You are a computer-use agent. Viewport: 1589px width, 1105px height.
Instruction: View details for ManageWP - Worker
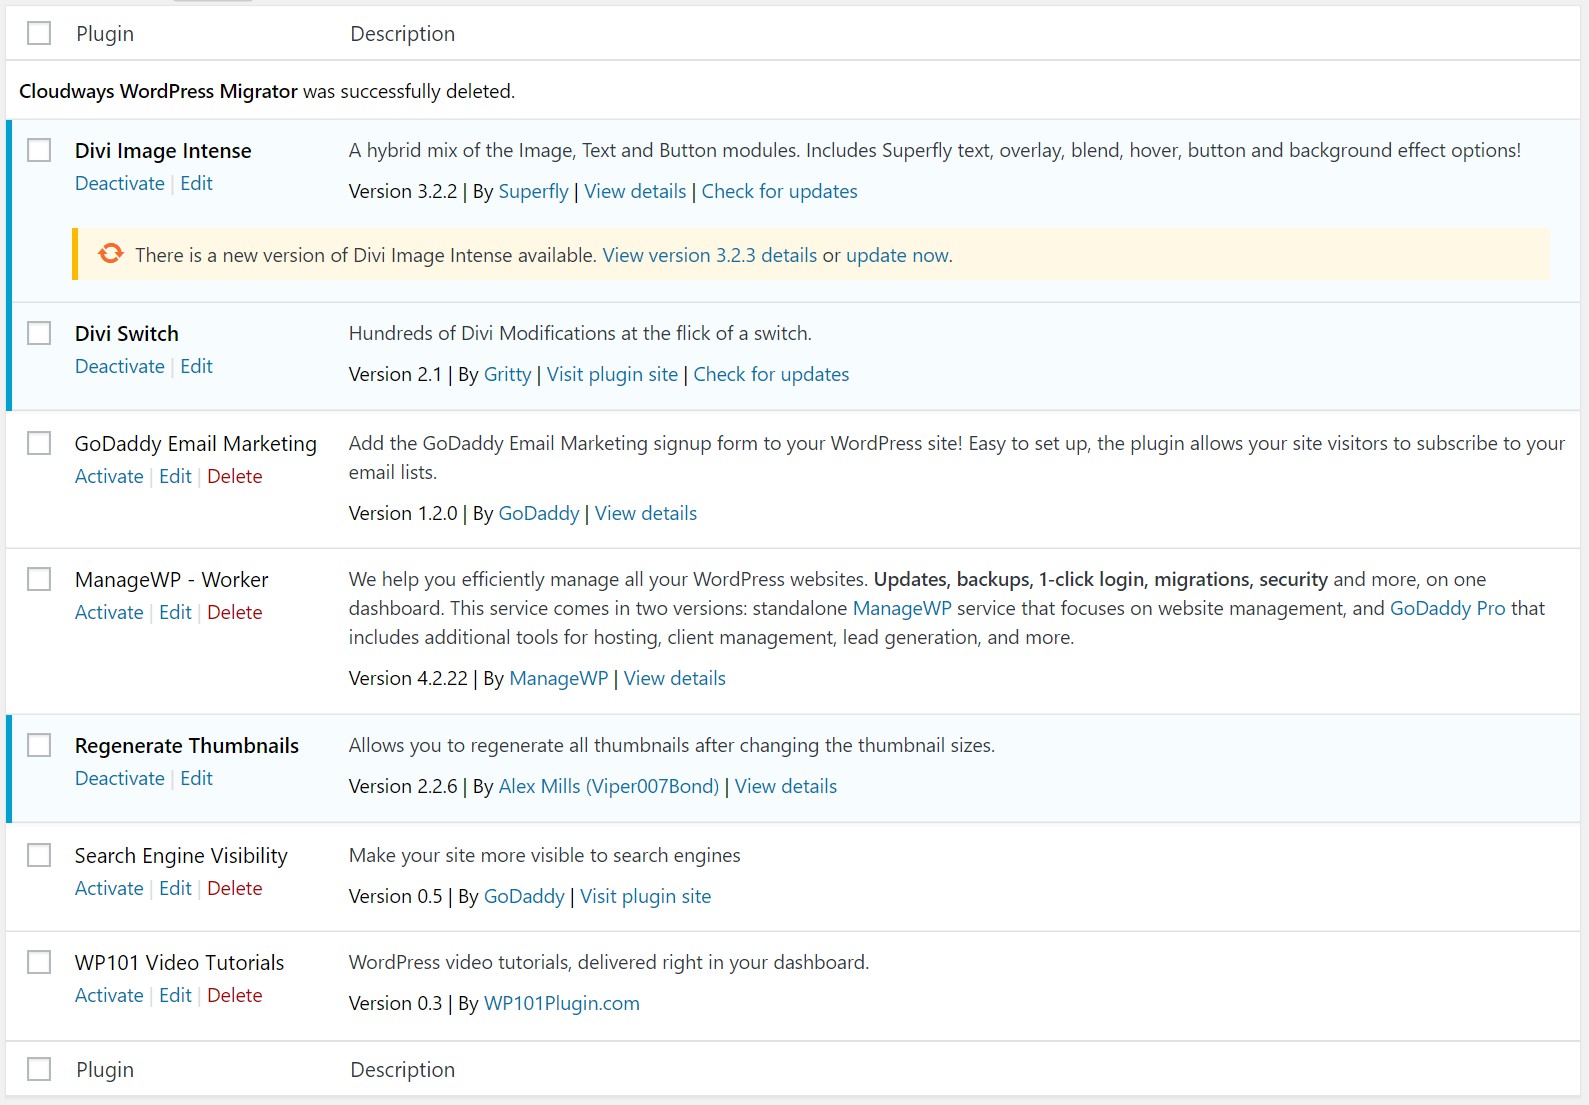pos(675,678)
